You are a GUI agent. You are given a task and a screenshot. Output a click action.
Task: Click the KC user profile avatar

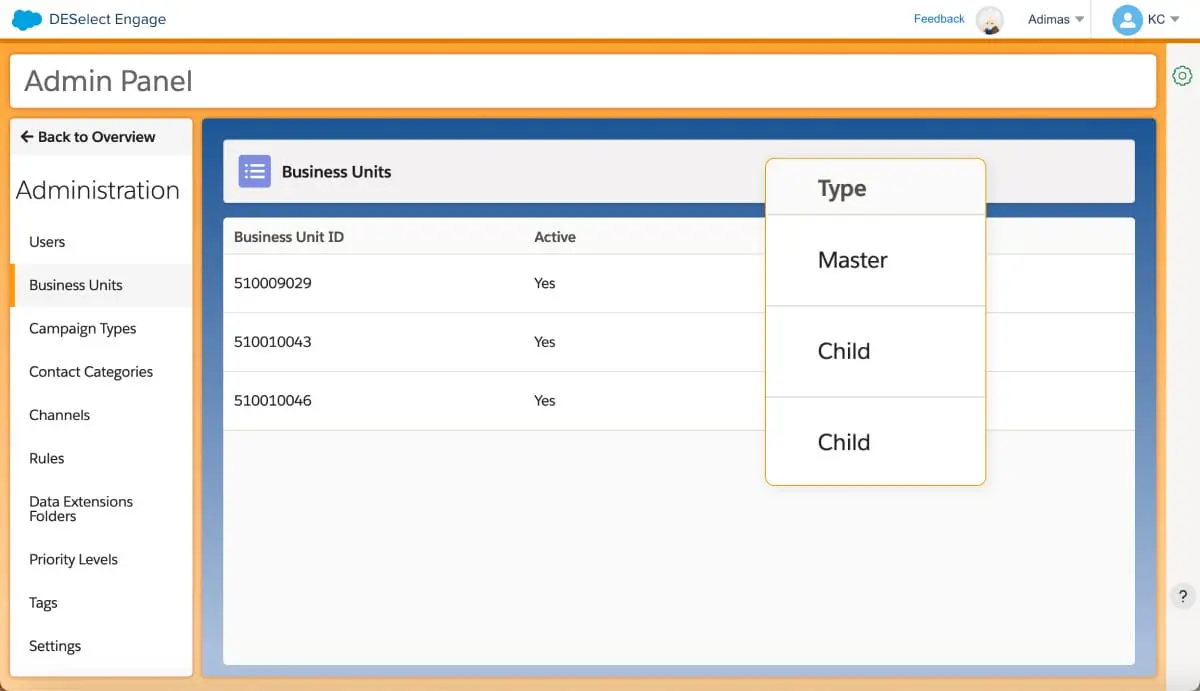1127,20
